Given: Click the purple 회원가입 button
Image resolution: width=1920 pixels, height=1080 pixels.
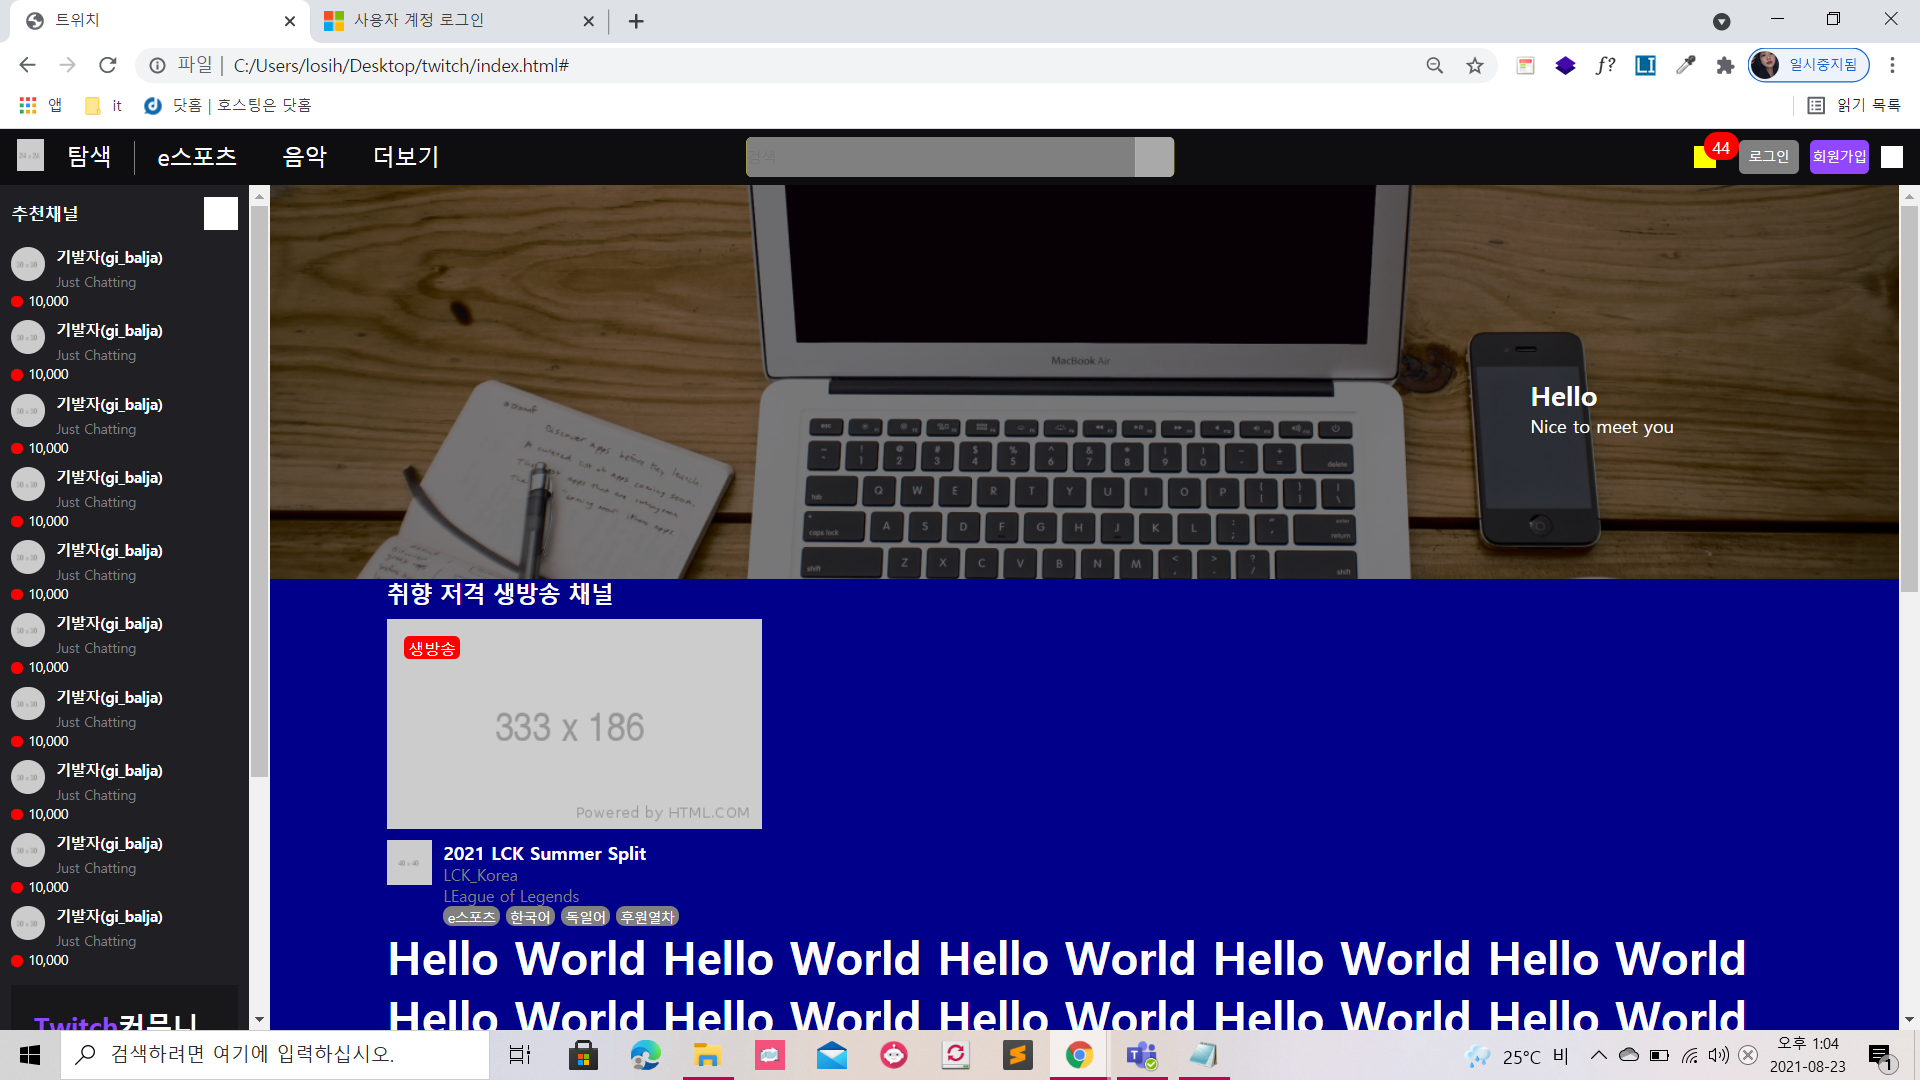Looking at the screenshot, I should tap(1839, 157).
